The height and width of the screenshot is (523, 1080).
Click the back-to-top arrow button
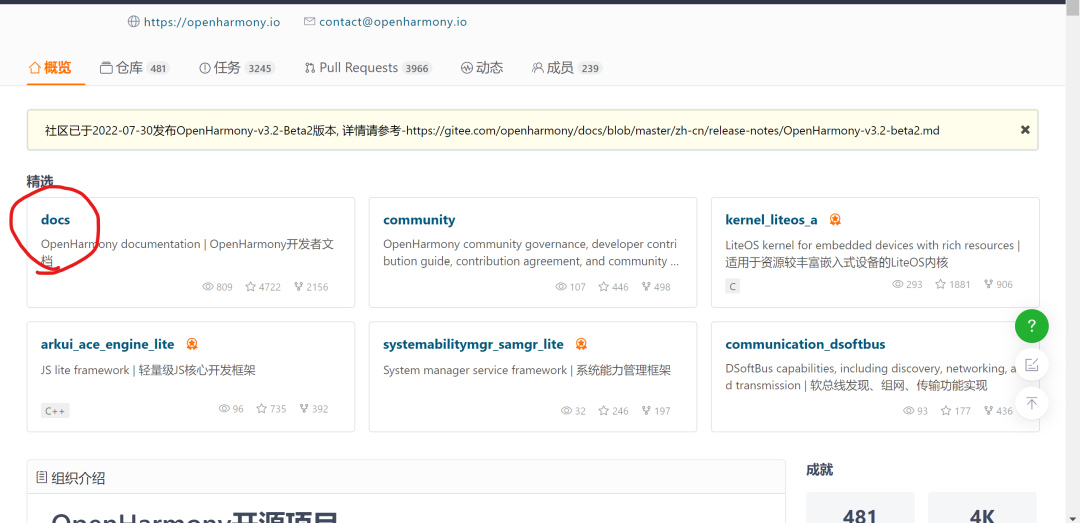click(1031, 403)
